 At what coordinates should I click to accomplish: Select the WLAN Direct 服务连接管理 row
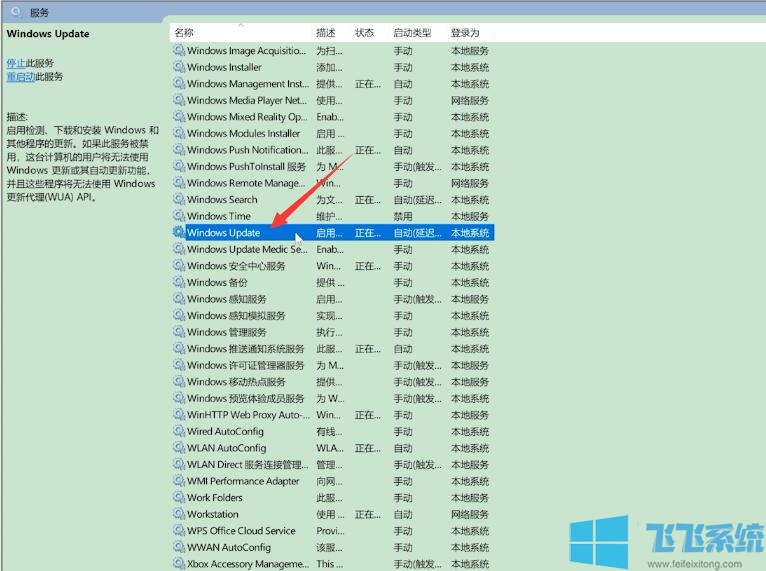[333, 465]
